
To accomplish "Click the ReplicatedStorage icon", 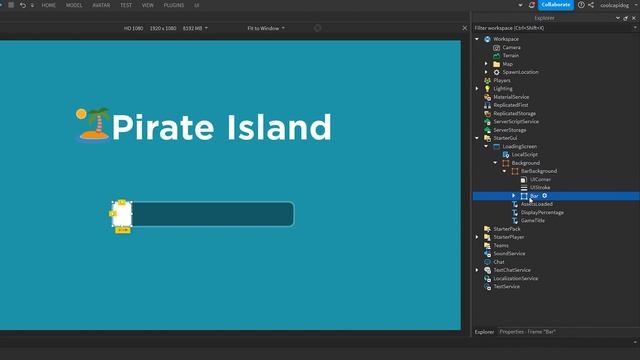I will click(487, 113).
